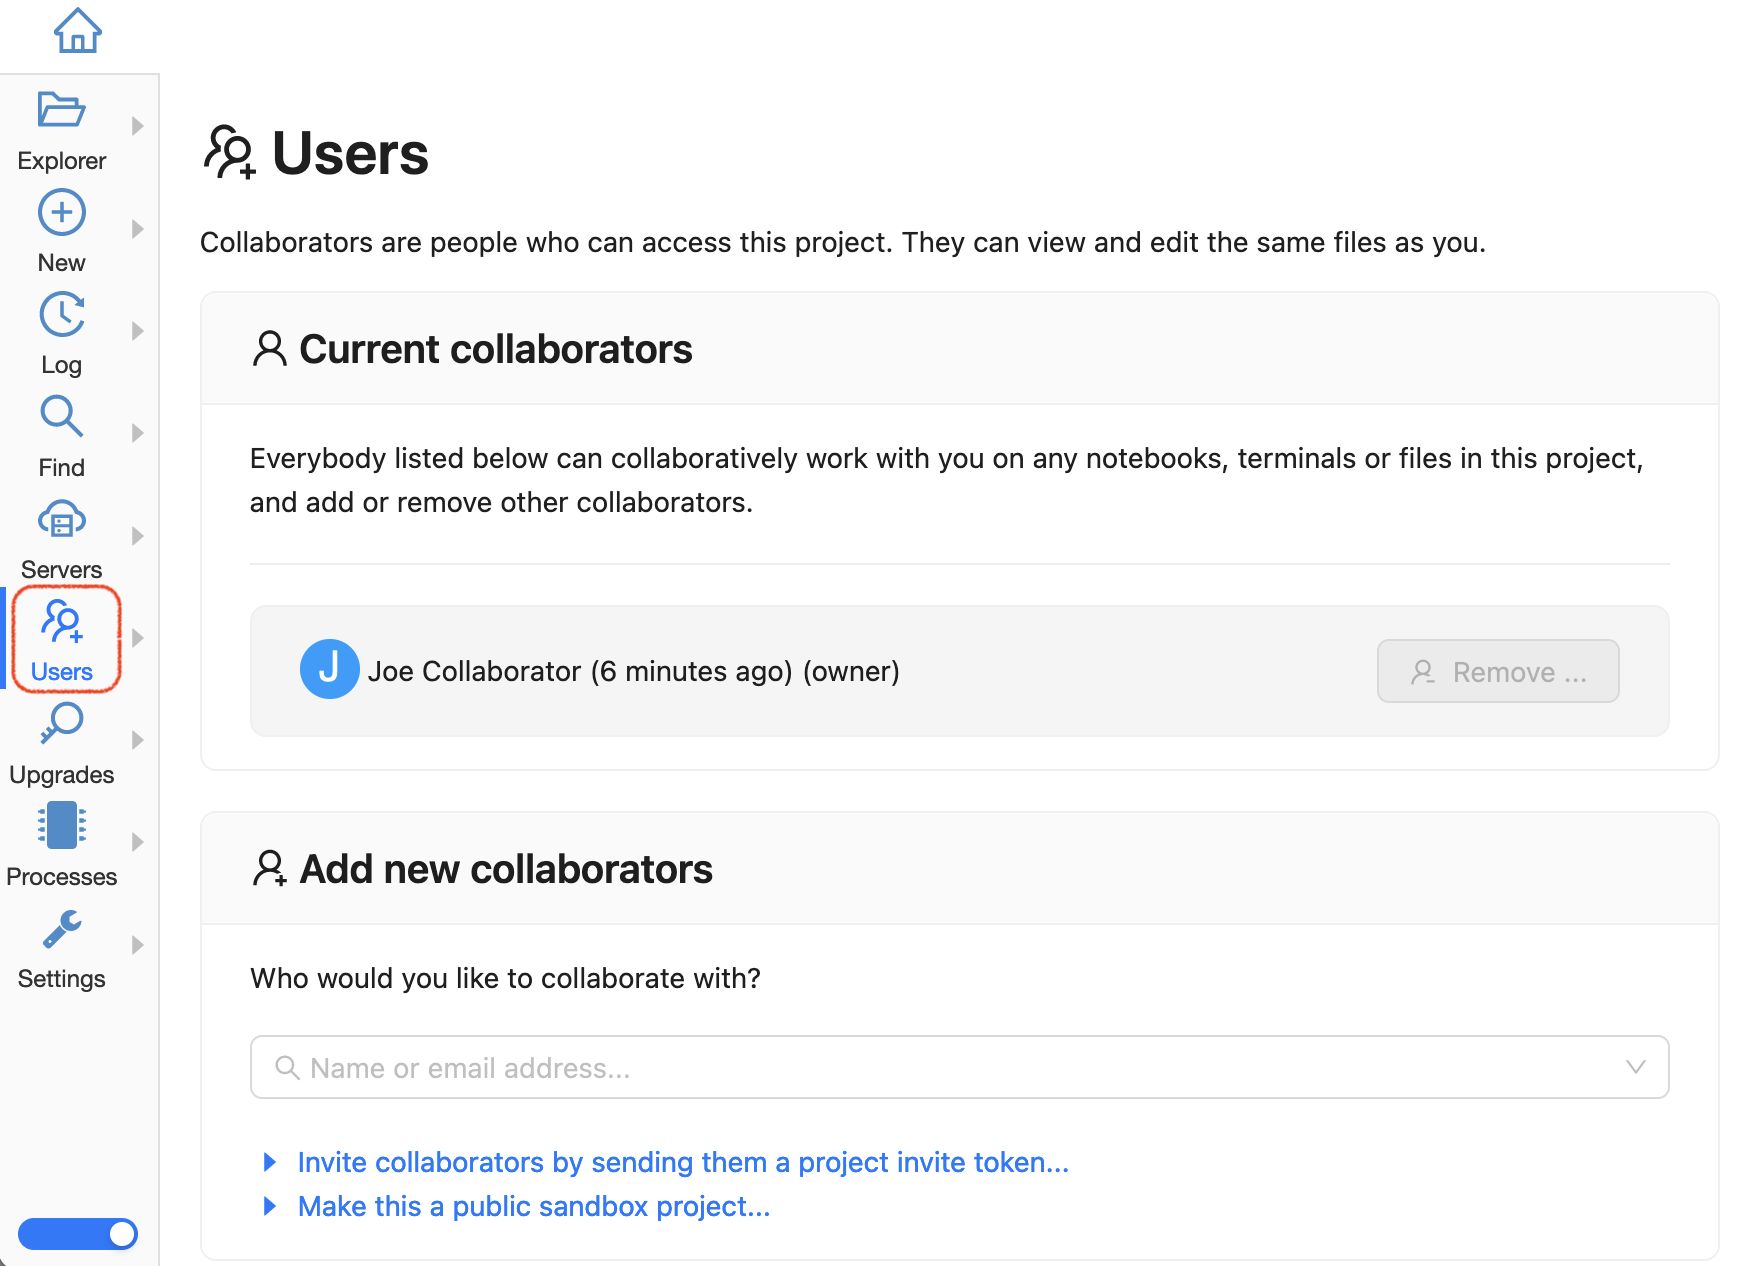Screen dimensions: 1744x1266
Task: Open the Upgrades icon in sidebar
Action: point(61,724)
